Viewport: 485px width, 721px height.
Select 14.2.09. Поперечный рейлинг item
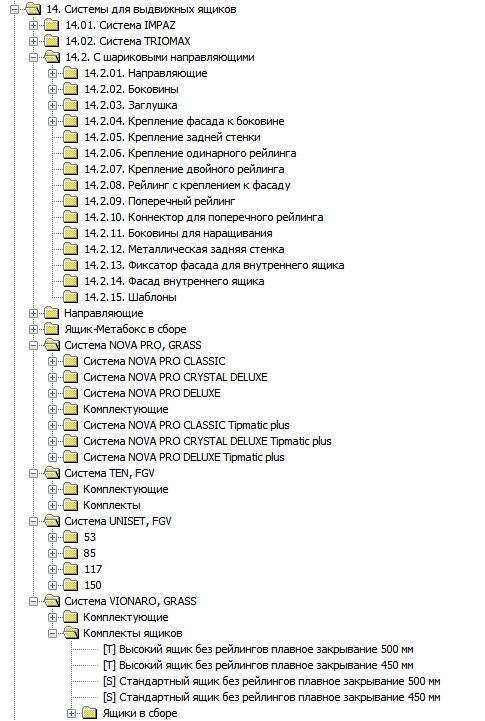coord(160,201)
